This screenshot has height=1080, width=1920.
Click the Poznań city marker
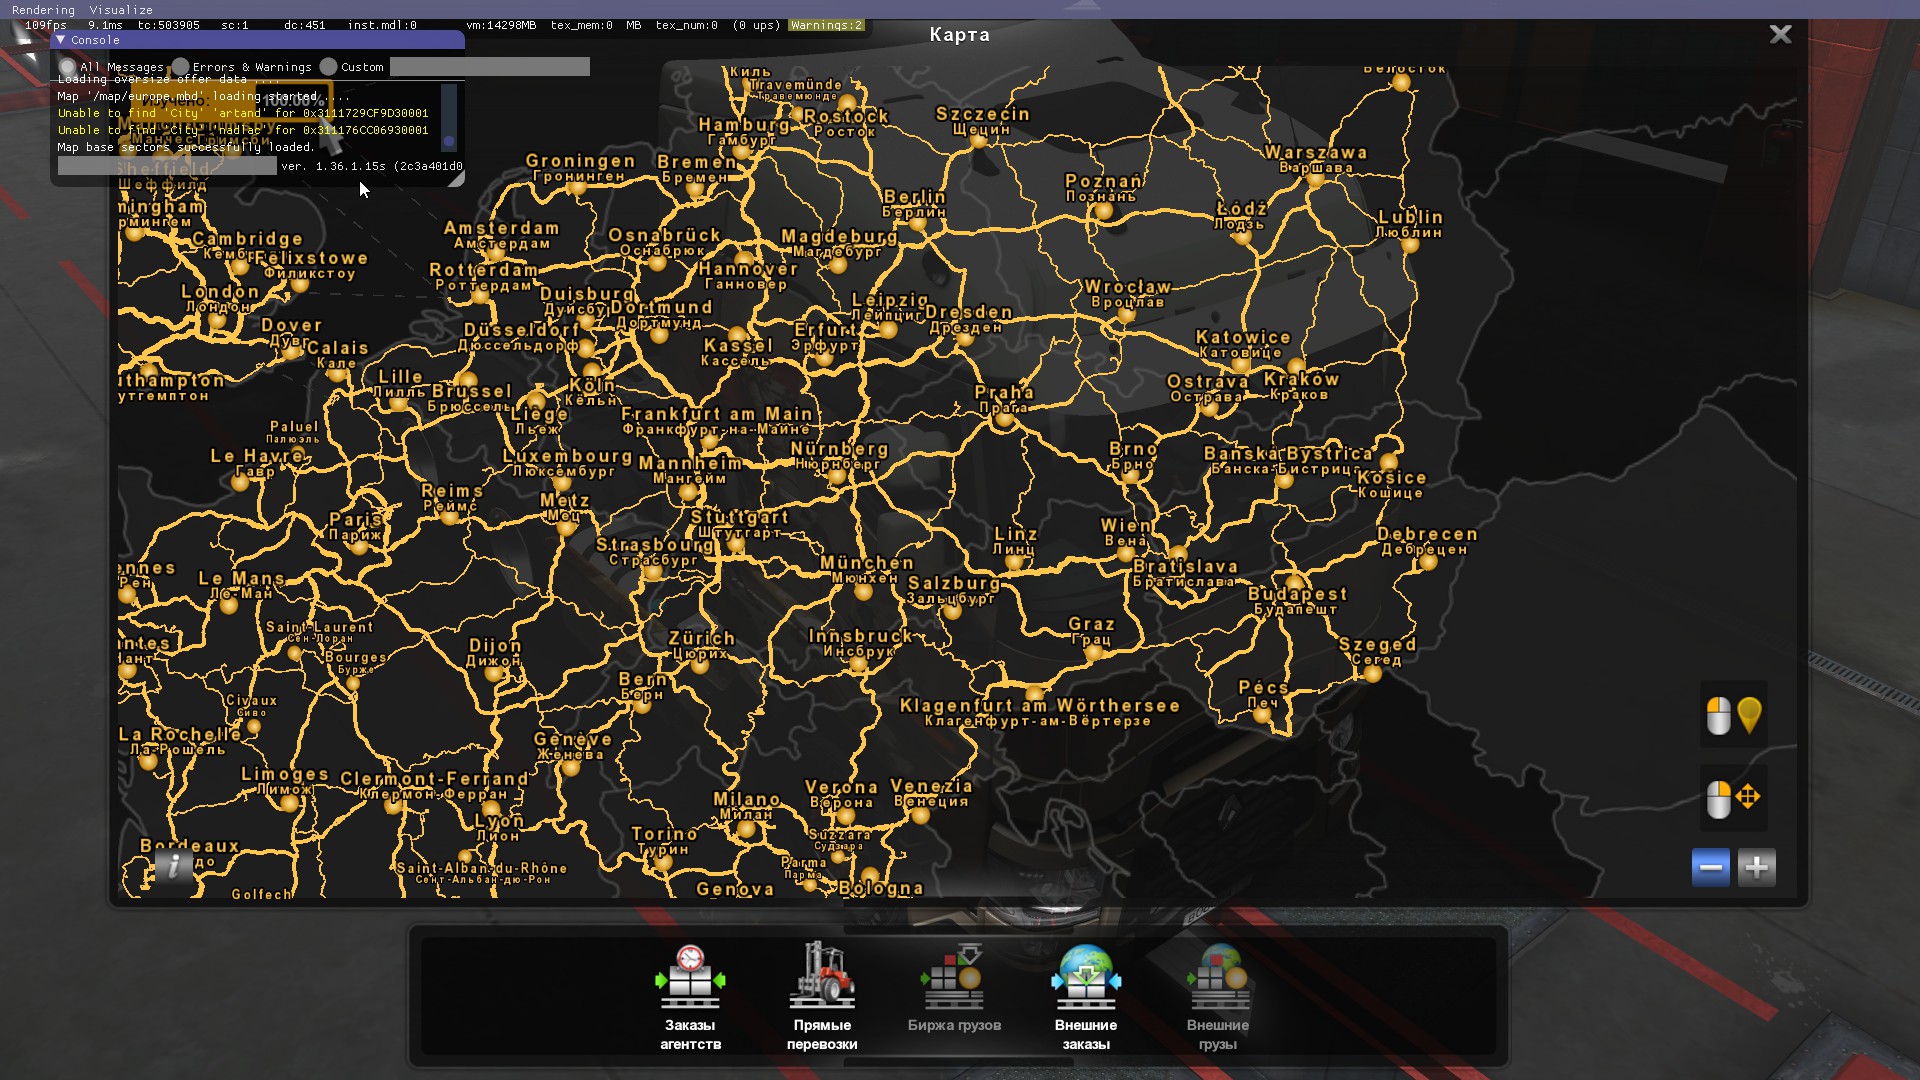click(1103, 211)
